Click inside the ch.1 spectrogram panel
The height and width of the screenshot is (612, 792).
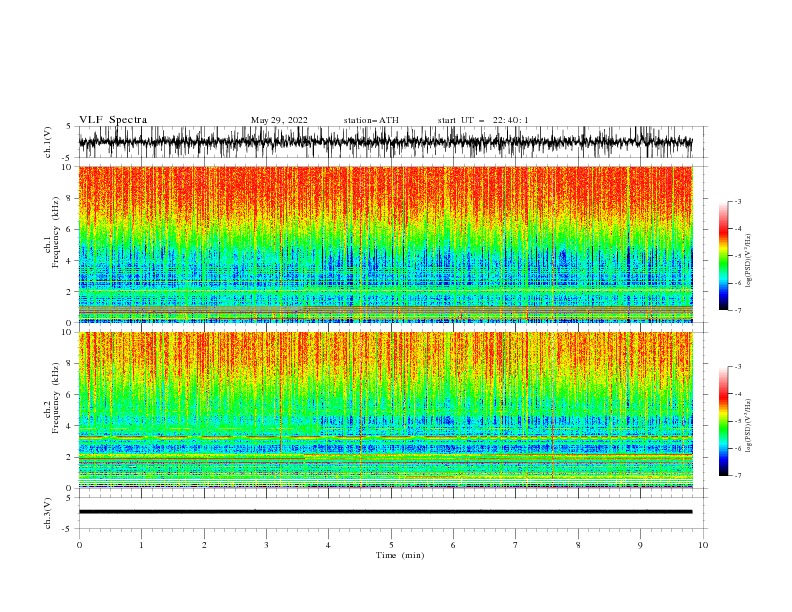point(385,244)
